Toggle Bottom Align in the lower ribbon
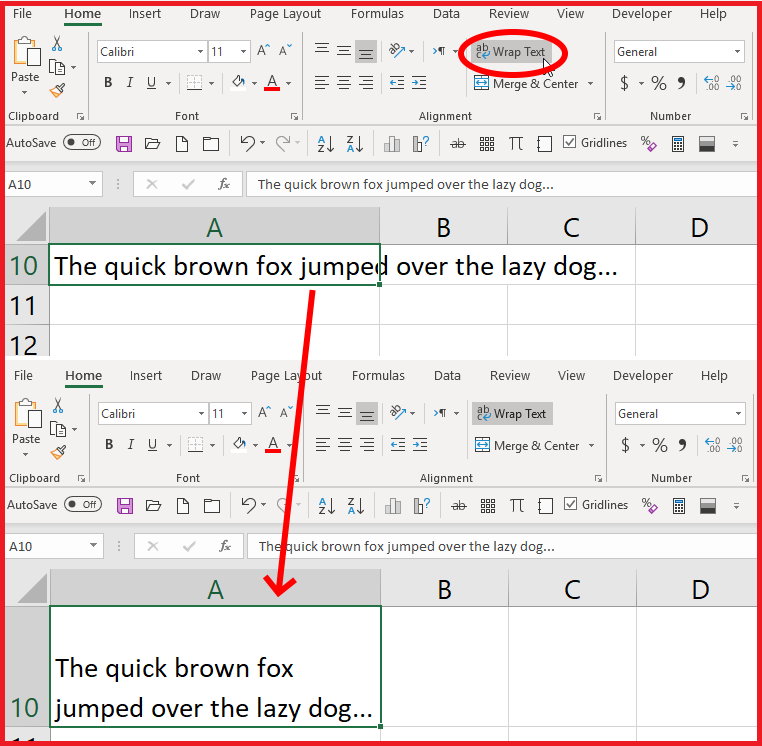 coord(367,413)
